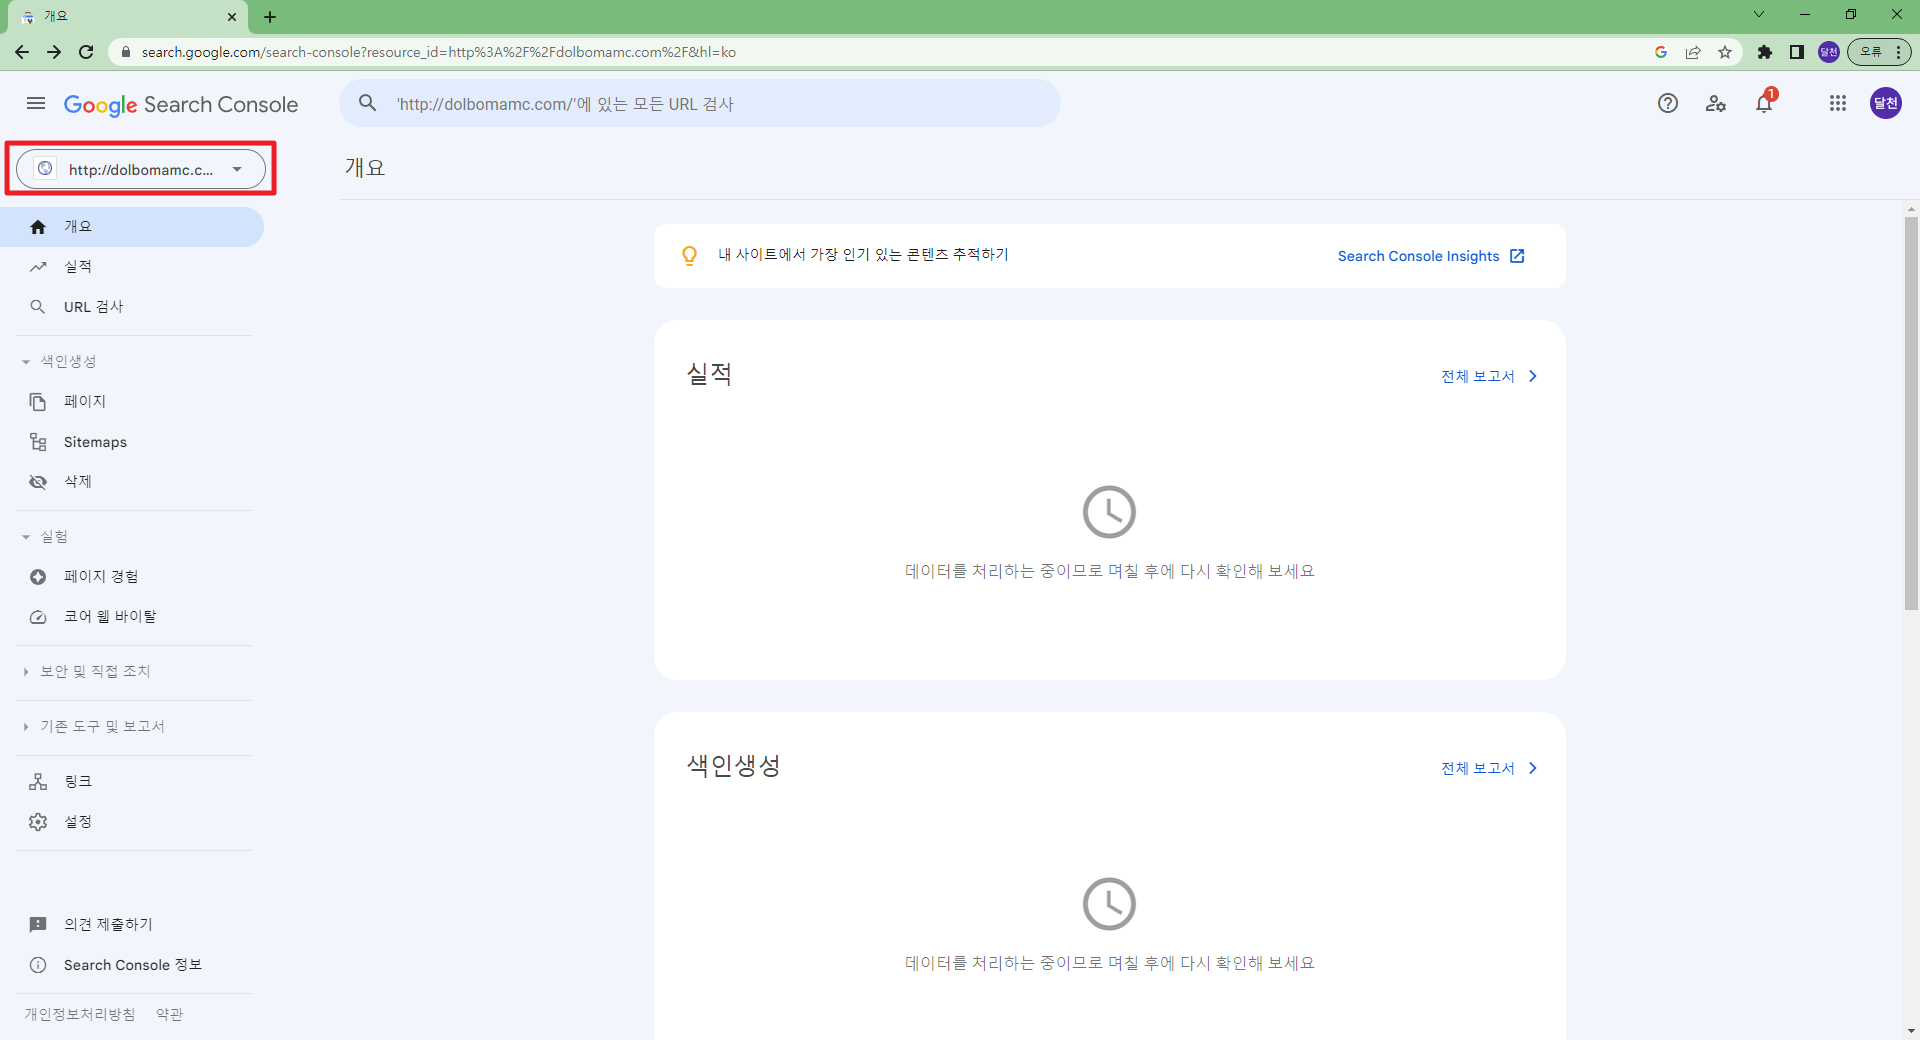
Task: Collapse the 색인생성 sidebar section
Action: click(x=59, y=362)
